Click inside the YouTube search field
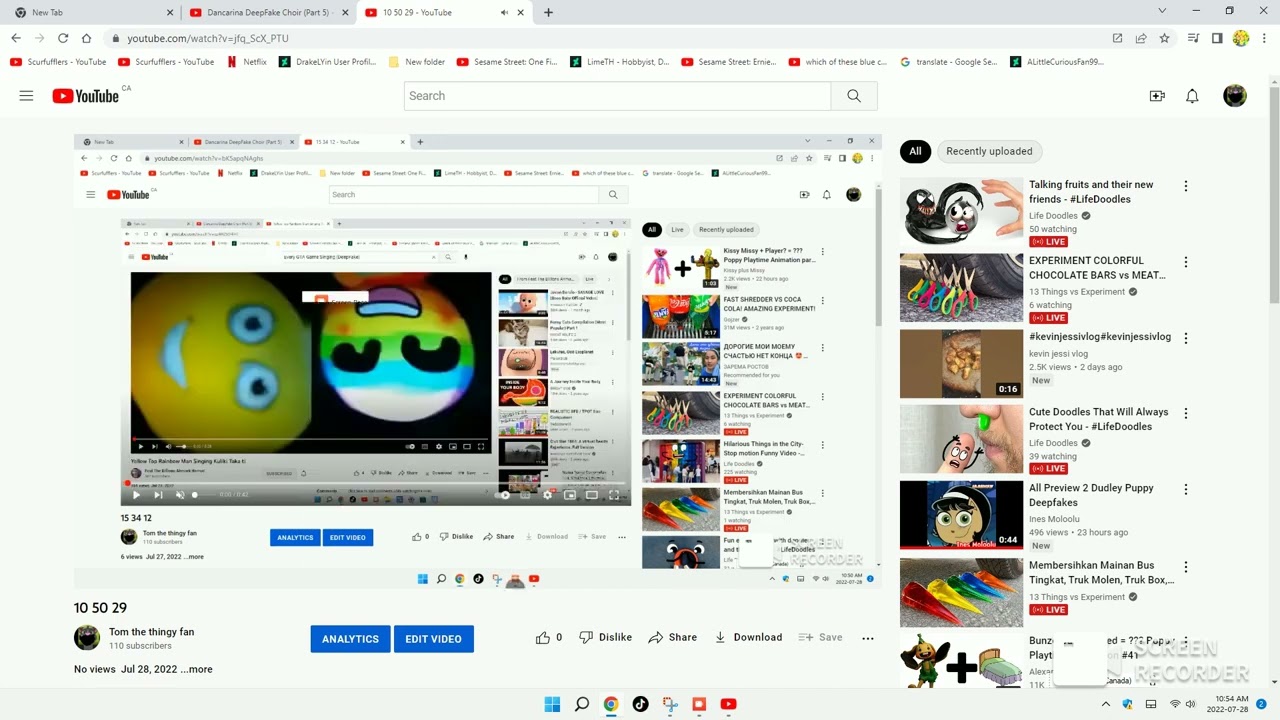Viewport: 1280px width, 720px height. tap(618, 96)
